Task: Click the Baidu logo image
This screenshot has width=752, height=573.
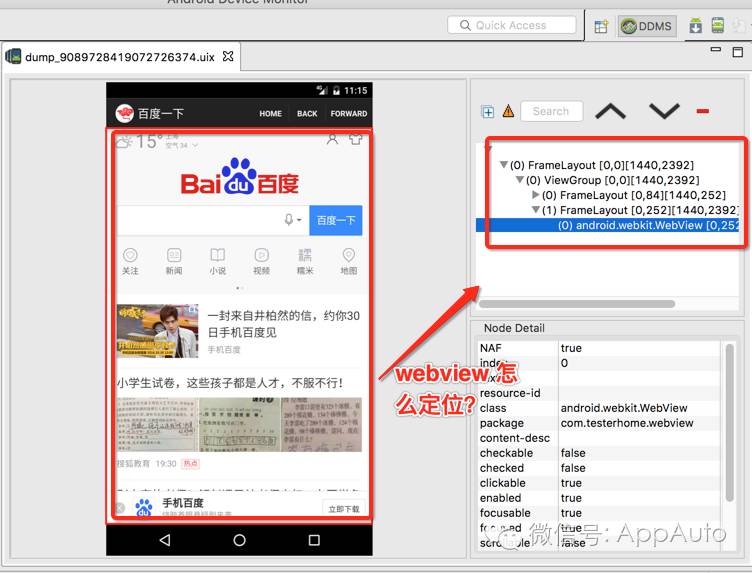Action: (x=239, y=176)
